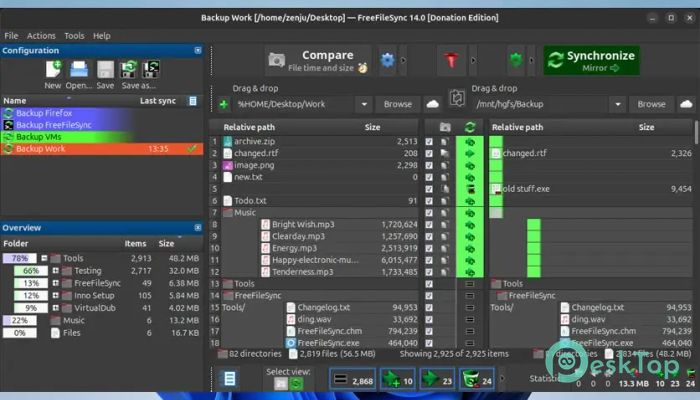This screenshot has width=700, height=400.
Task: Select cloud storage for left folder
Action: 433,104
